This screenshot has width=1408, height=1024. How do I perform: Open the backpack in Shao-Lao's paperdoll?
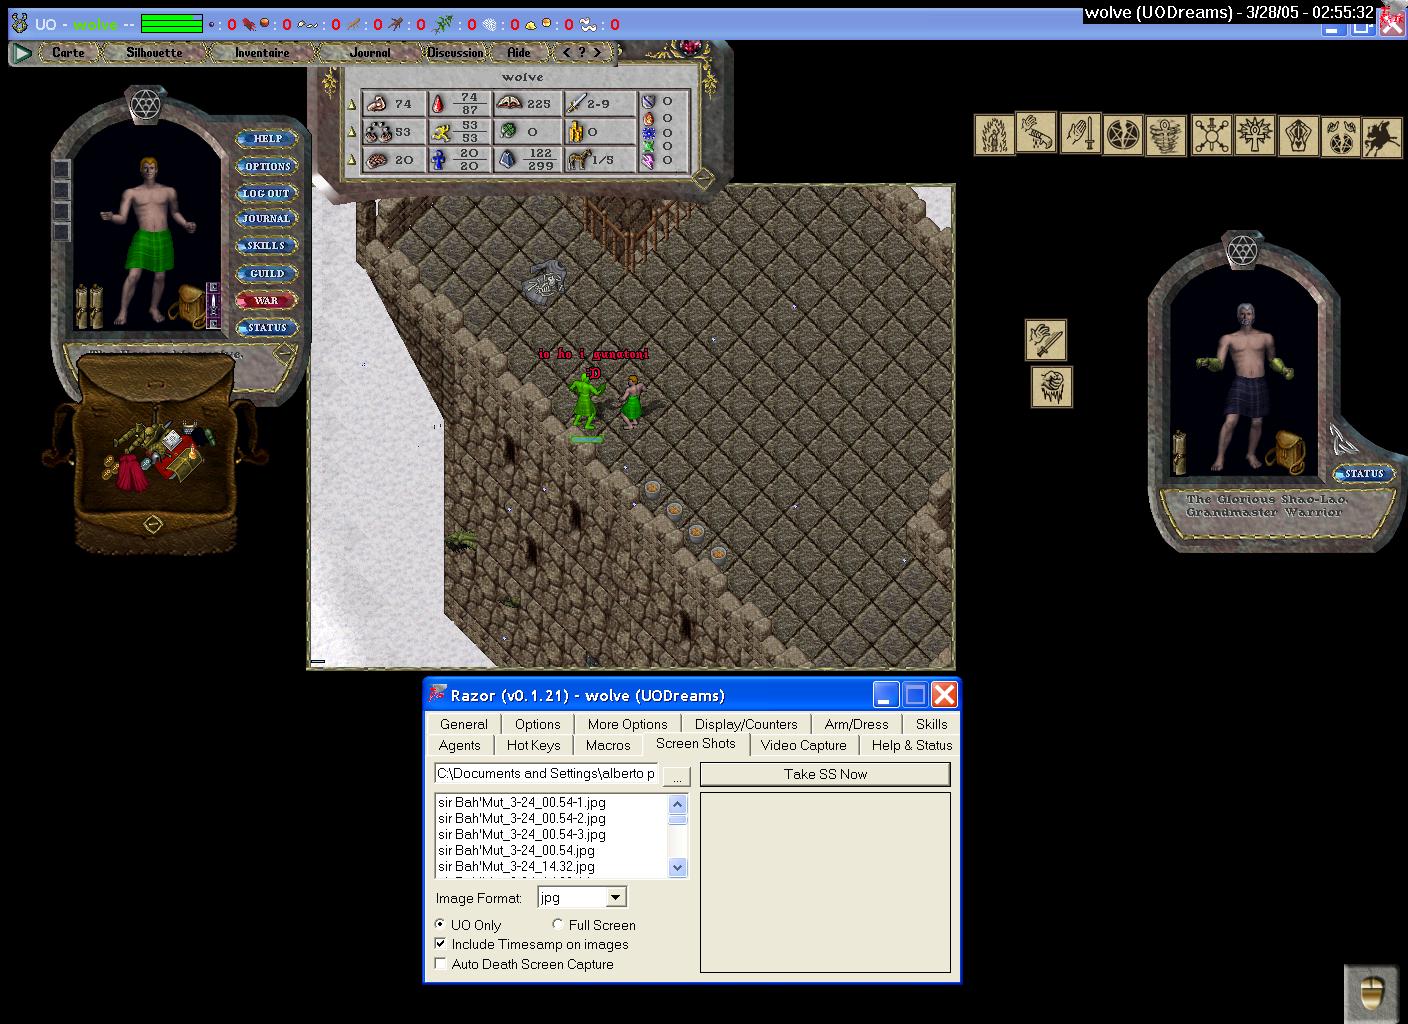click(x=1286, y=451)
